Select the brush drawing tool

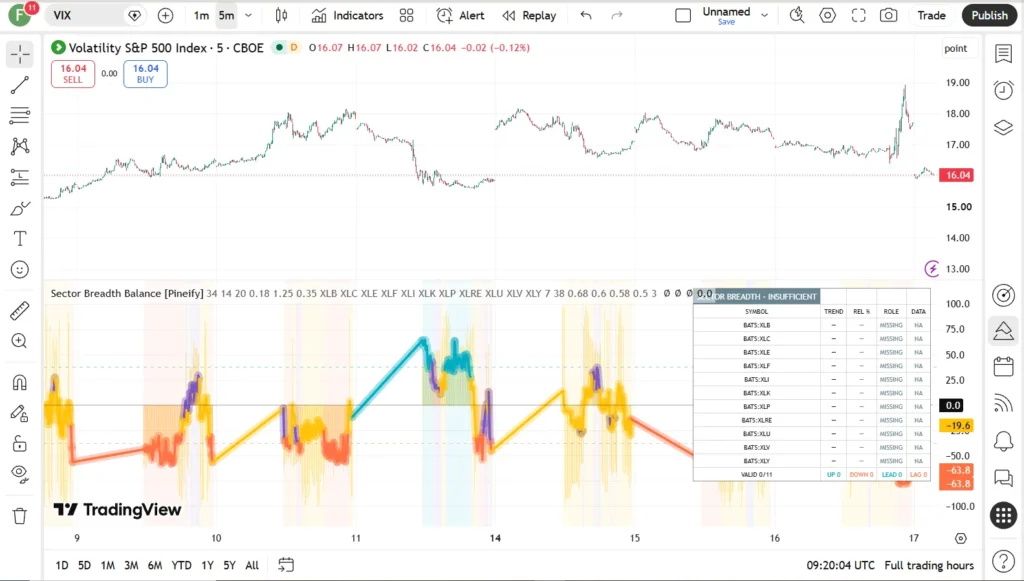(20, 208)
